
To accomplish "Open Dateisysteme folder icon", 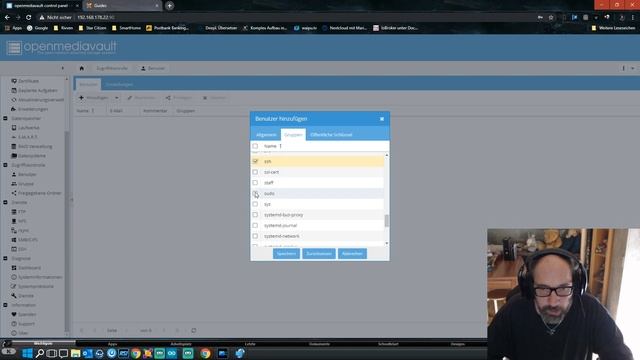I will click(14, 156).
